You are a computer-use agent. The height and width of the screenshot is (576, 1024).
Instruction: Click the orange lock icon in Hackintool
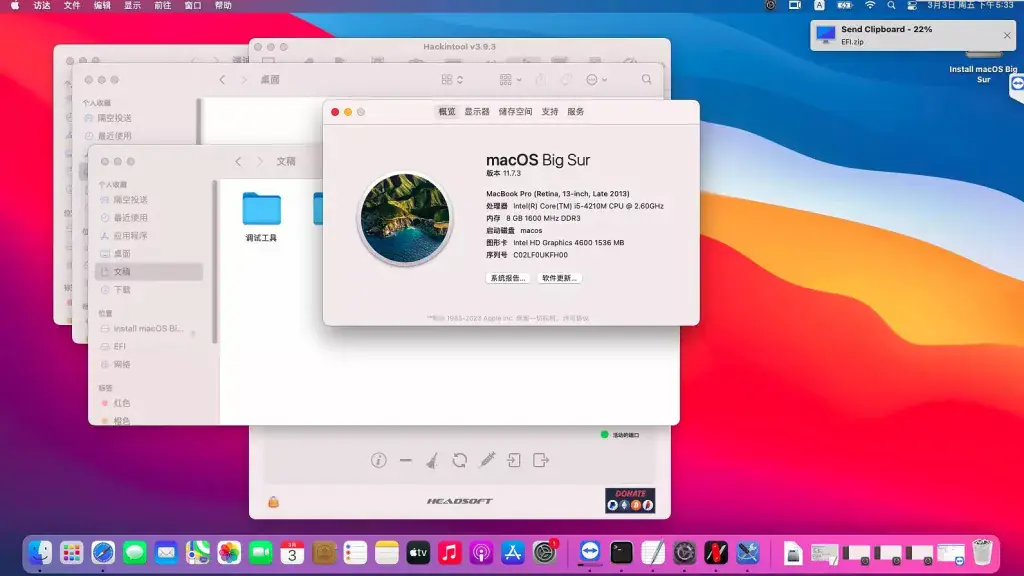(274, 502)
